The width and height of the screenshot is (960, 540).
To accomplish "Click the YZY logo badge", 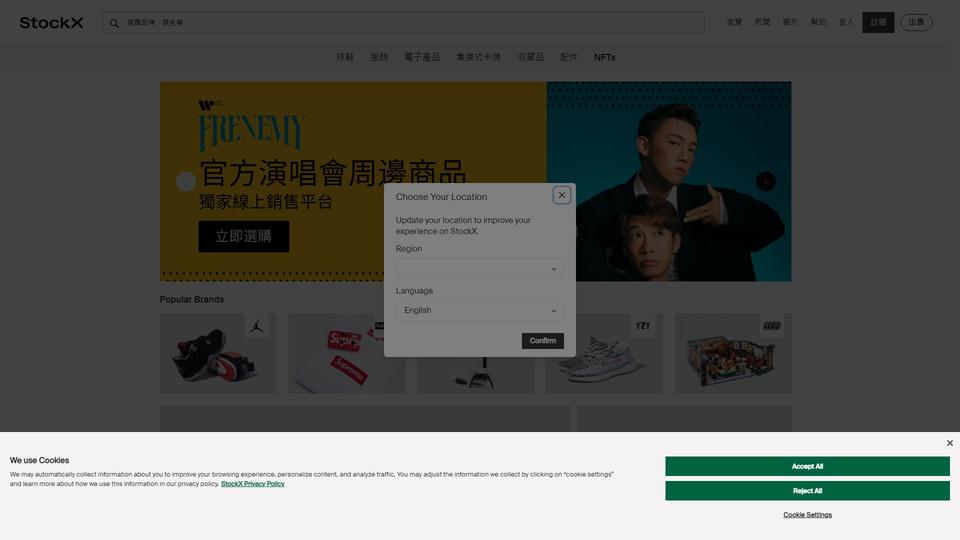I will coord(642,326).
